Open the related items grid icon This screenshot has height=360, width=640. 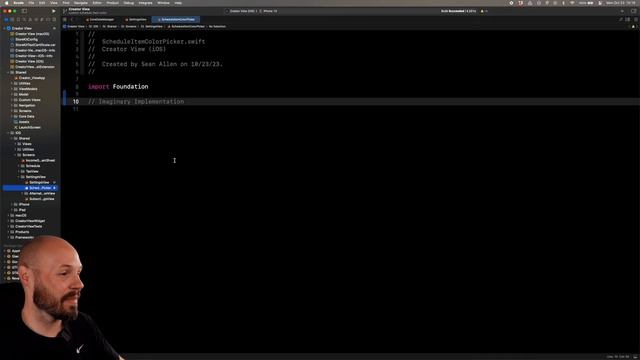65,19
